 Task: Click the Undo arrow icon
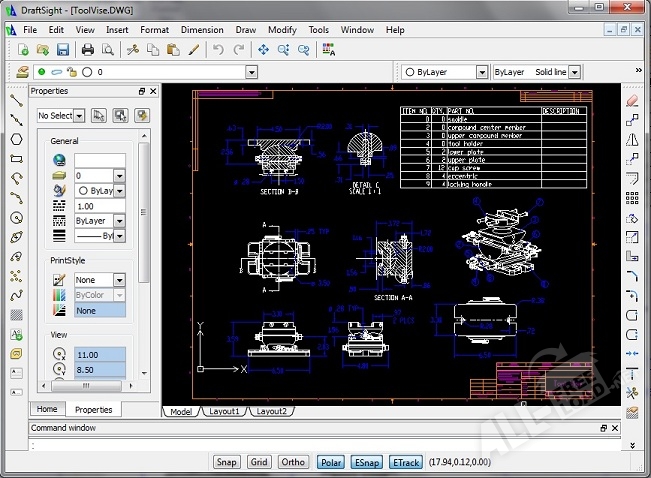(218, 49)
